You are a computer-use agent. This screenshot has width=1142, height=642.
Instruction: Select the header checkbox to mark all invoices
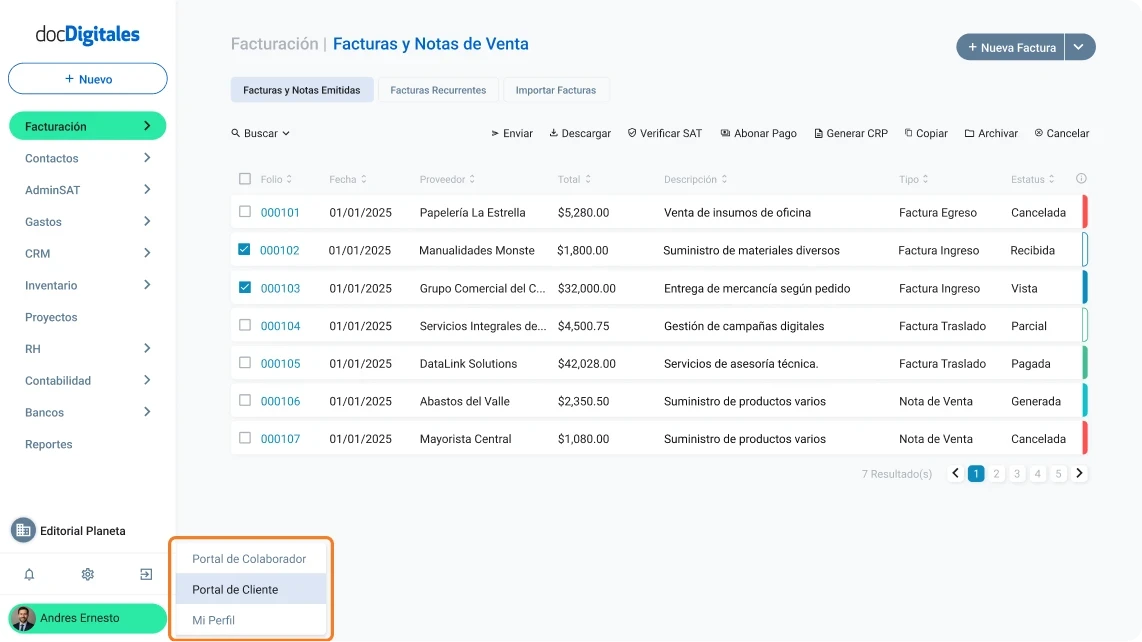pyautogui.click(x=243, y=178)
